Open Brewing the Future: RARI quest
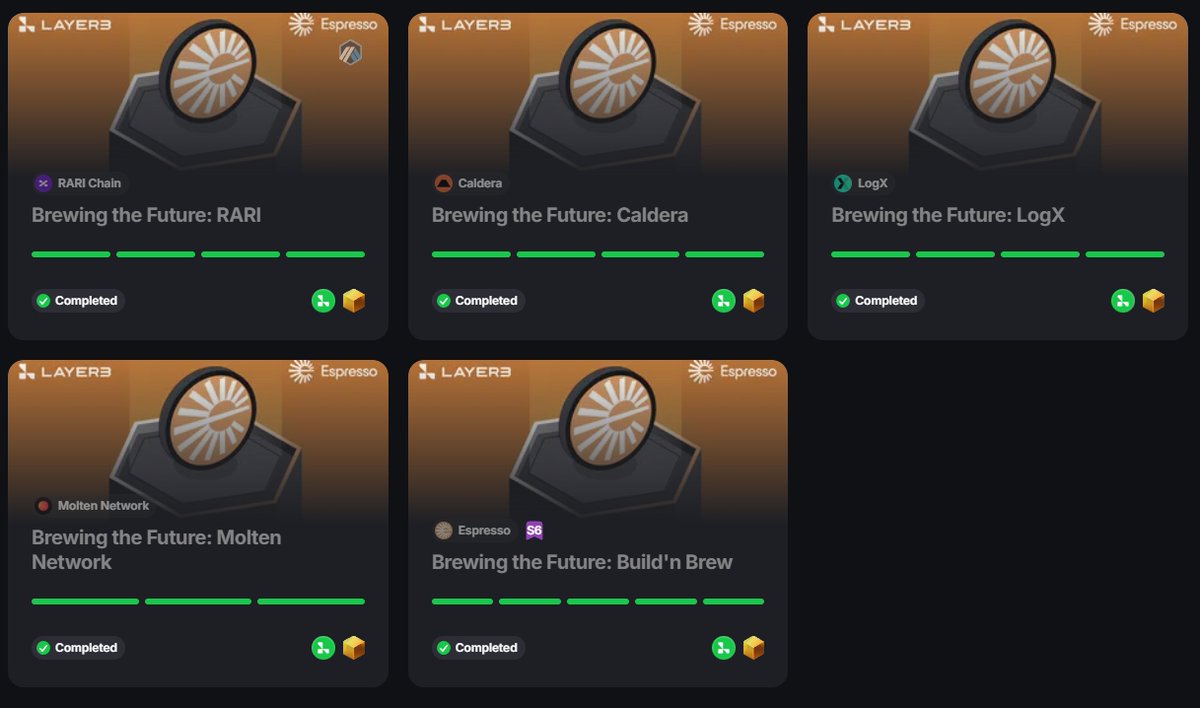The image size is (1200, 708). pyautogui.click(x=146, y=215)
